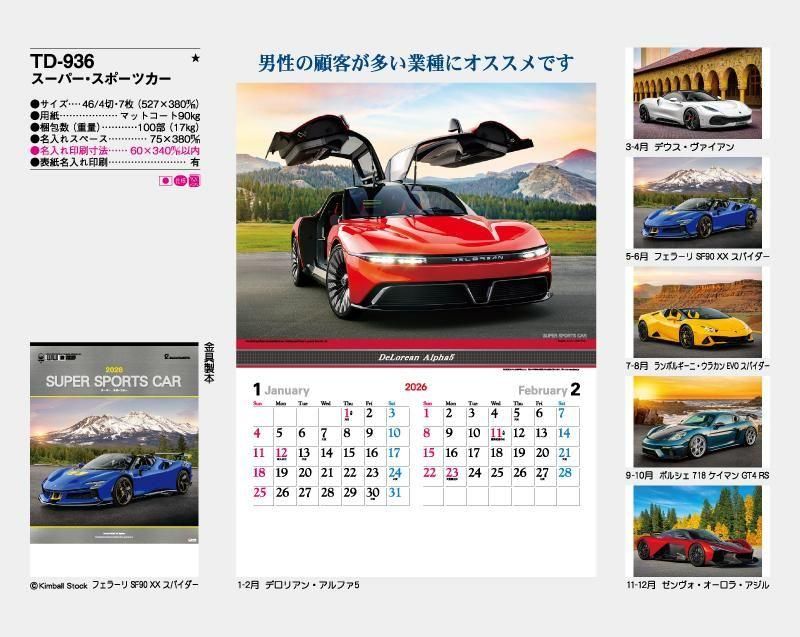
Task: Click caption 3-4月 デウス・ヴァイアン
Action: tap(680, 147)
